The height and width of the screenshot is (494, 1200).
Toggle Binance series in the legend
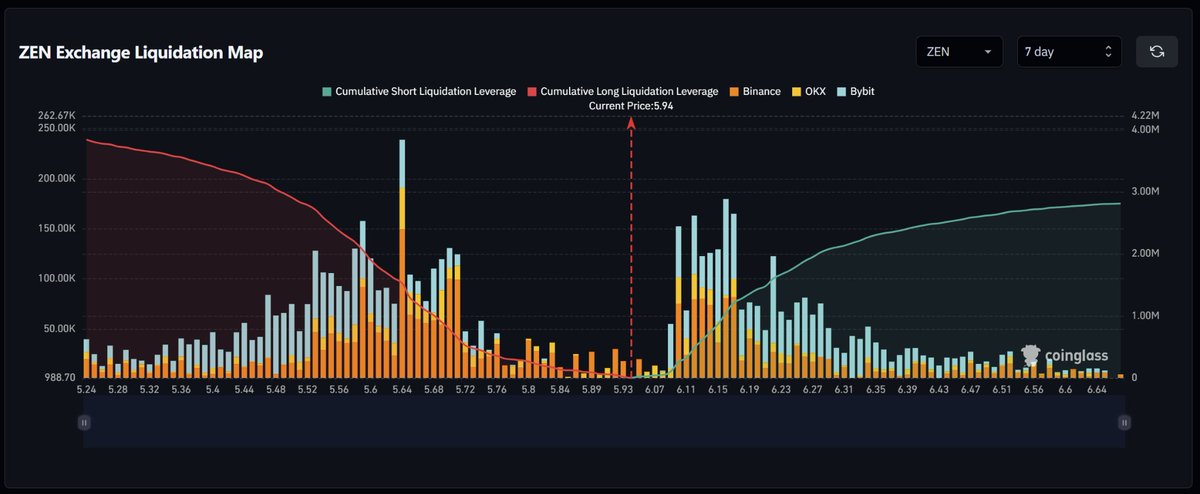click(755, 91)
